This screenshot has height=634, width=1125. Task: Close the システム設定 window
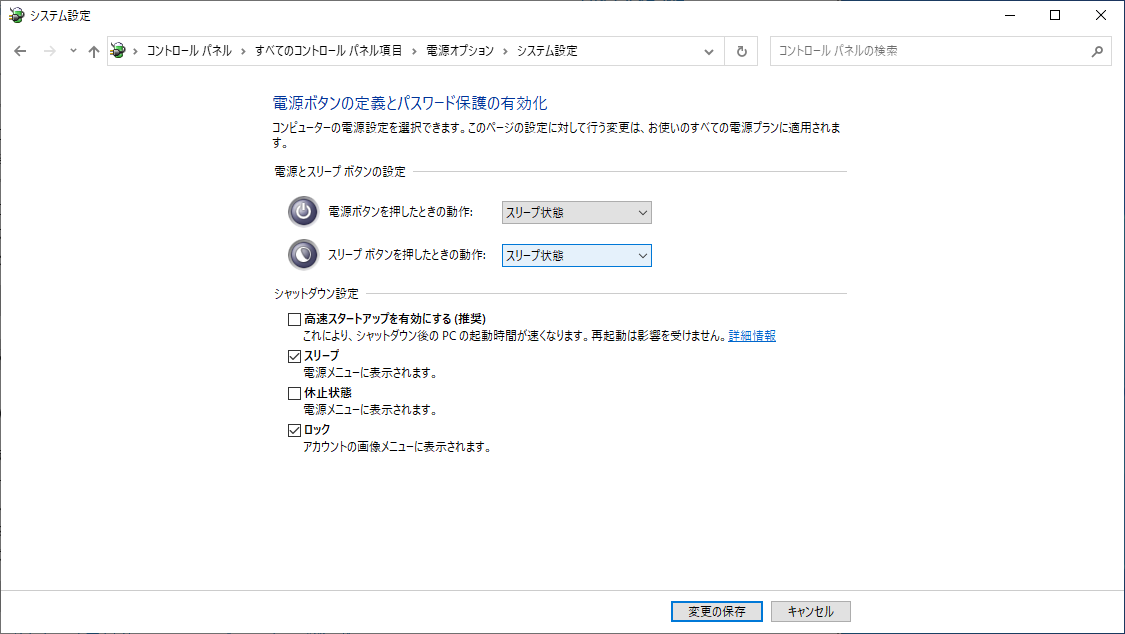coord(1101,15)
